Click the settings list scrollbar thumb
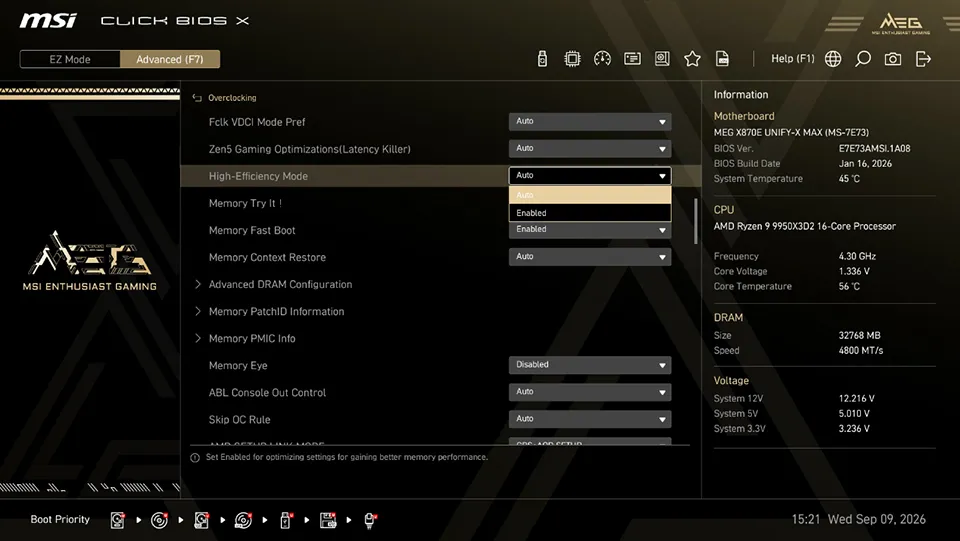Image resolution: width=960 pixels, height=541 pixels. pyautogui.click(x=696, y=221)
